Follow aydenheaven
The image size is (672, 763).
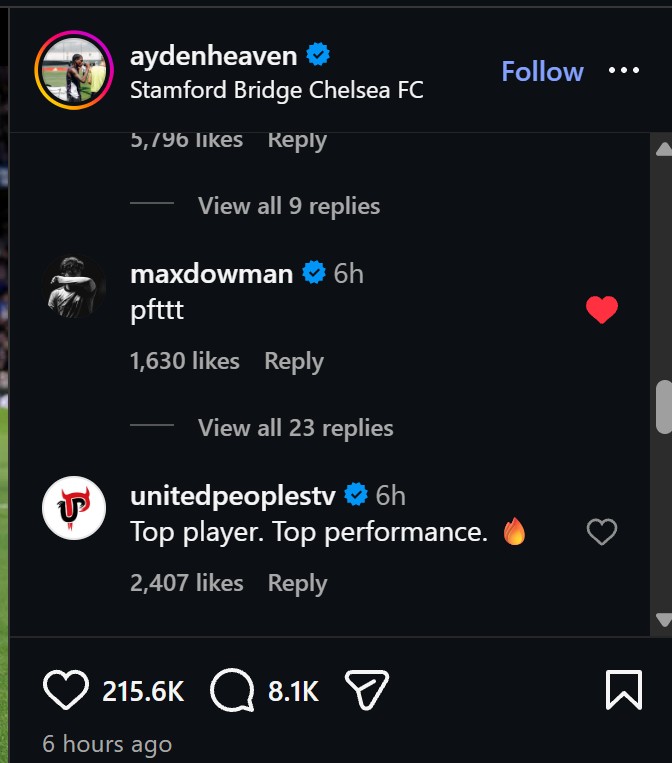click(542, 72)
